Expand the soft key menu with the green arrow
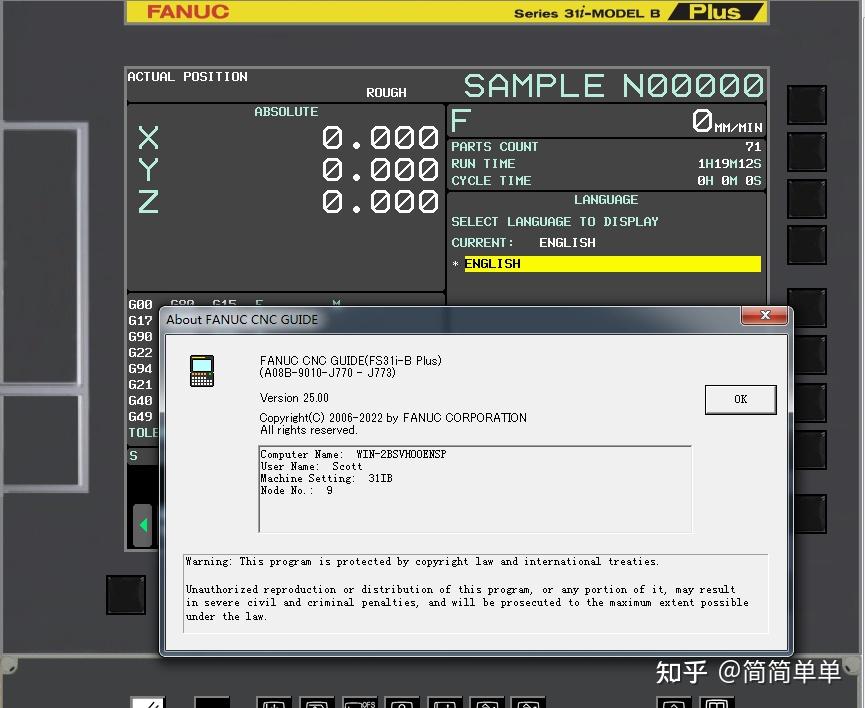865x708 pixels. pyautogui.click(x=142, y=524)
